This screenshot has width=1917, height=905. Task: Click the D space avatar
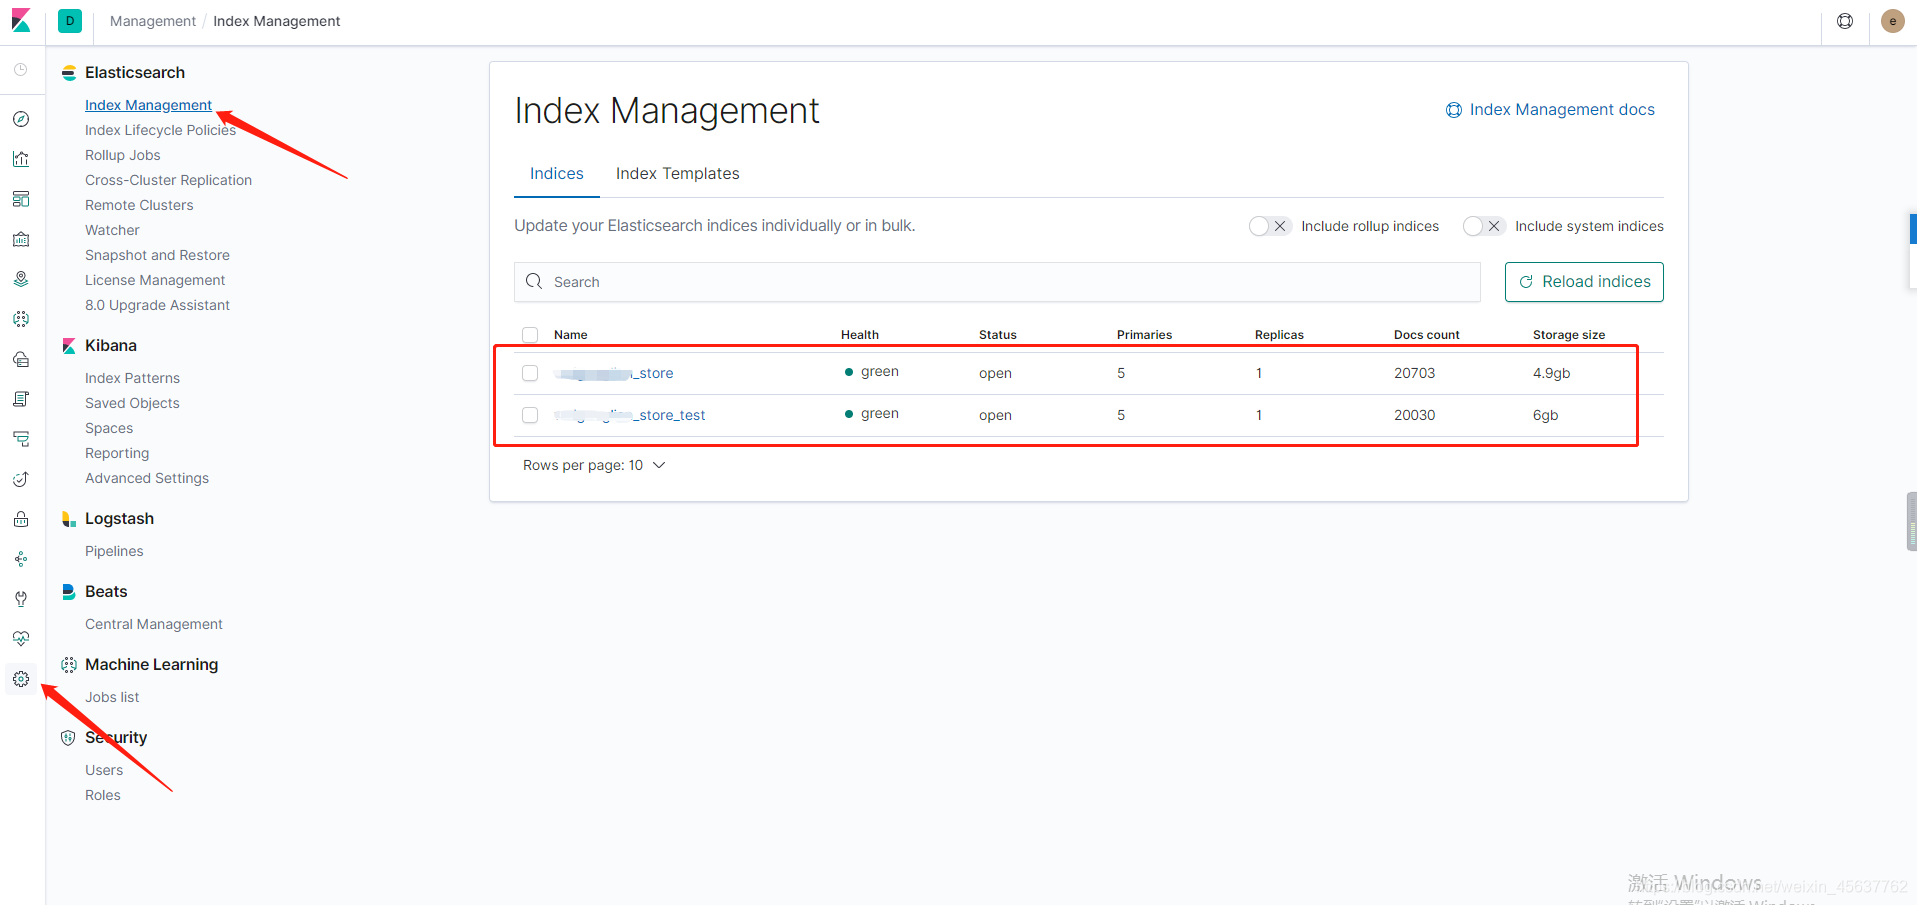point(70,21)
